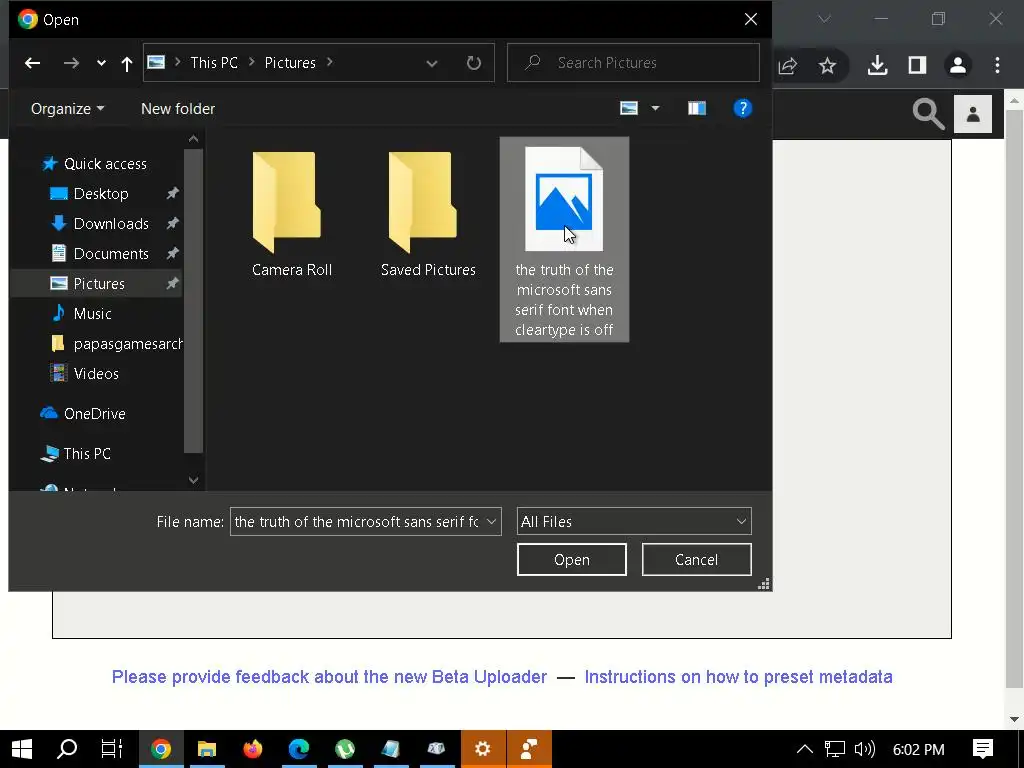Open the Beta Uploader feedback link
The image size is (1024, 768).
(329, 677)
